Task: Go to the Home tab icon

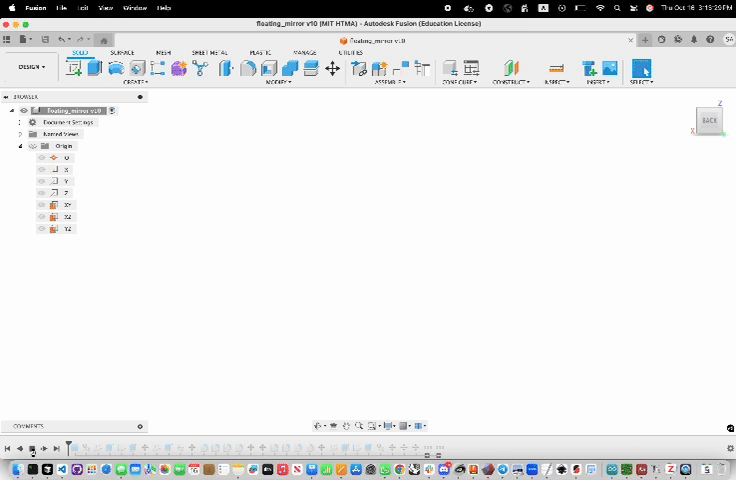Action: click(104, 40)
